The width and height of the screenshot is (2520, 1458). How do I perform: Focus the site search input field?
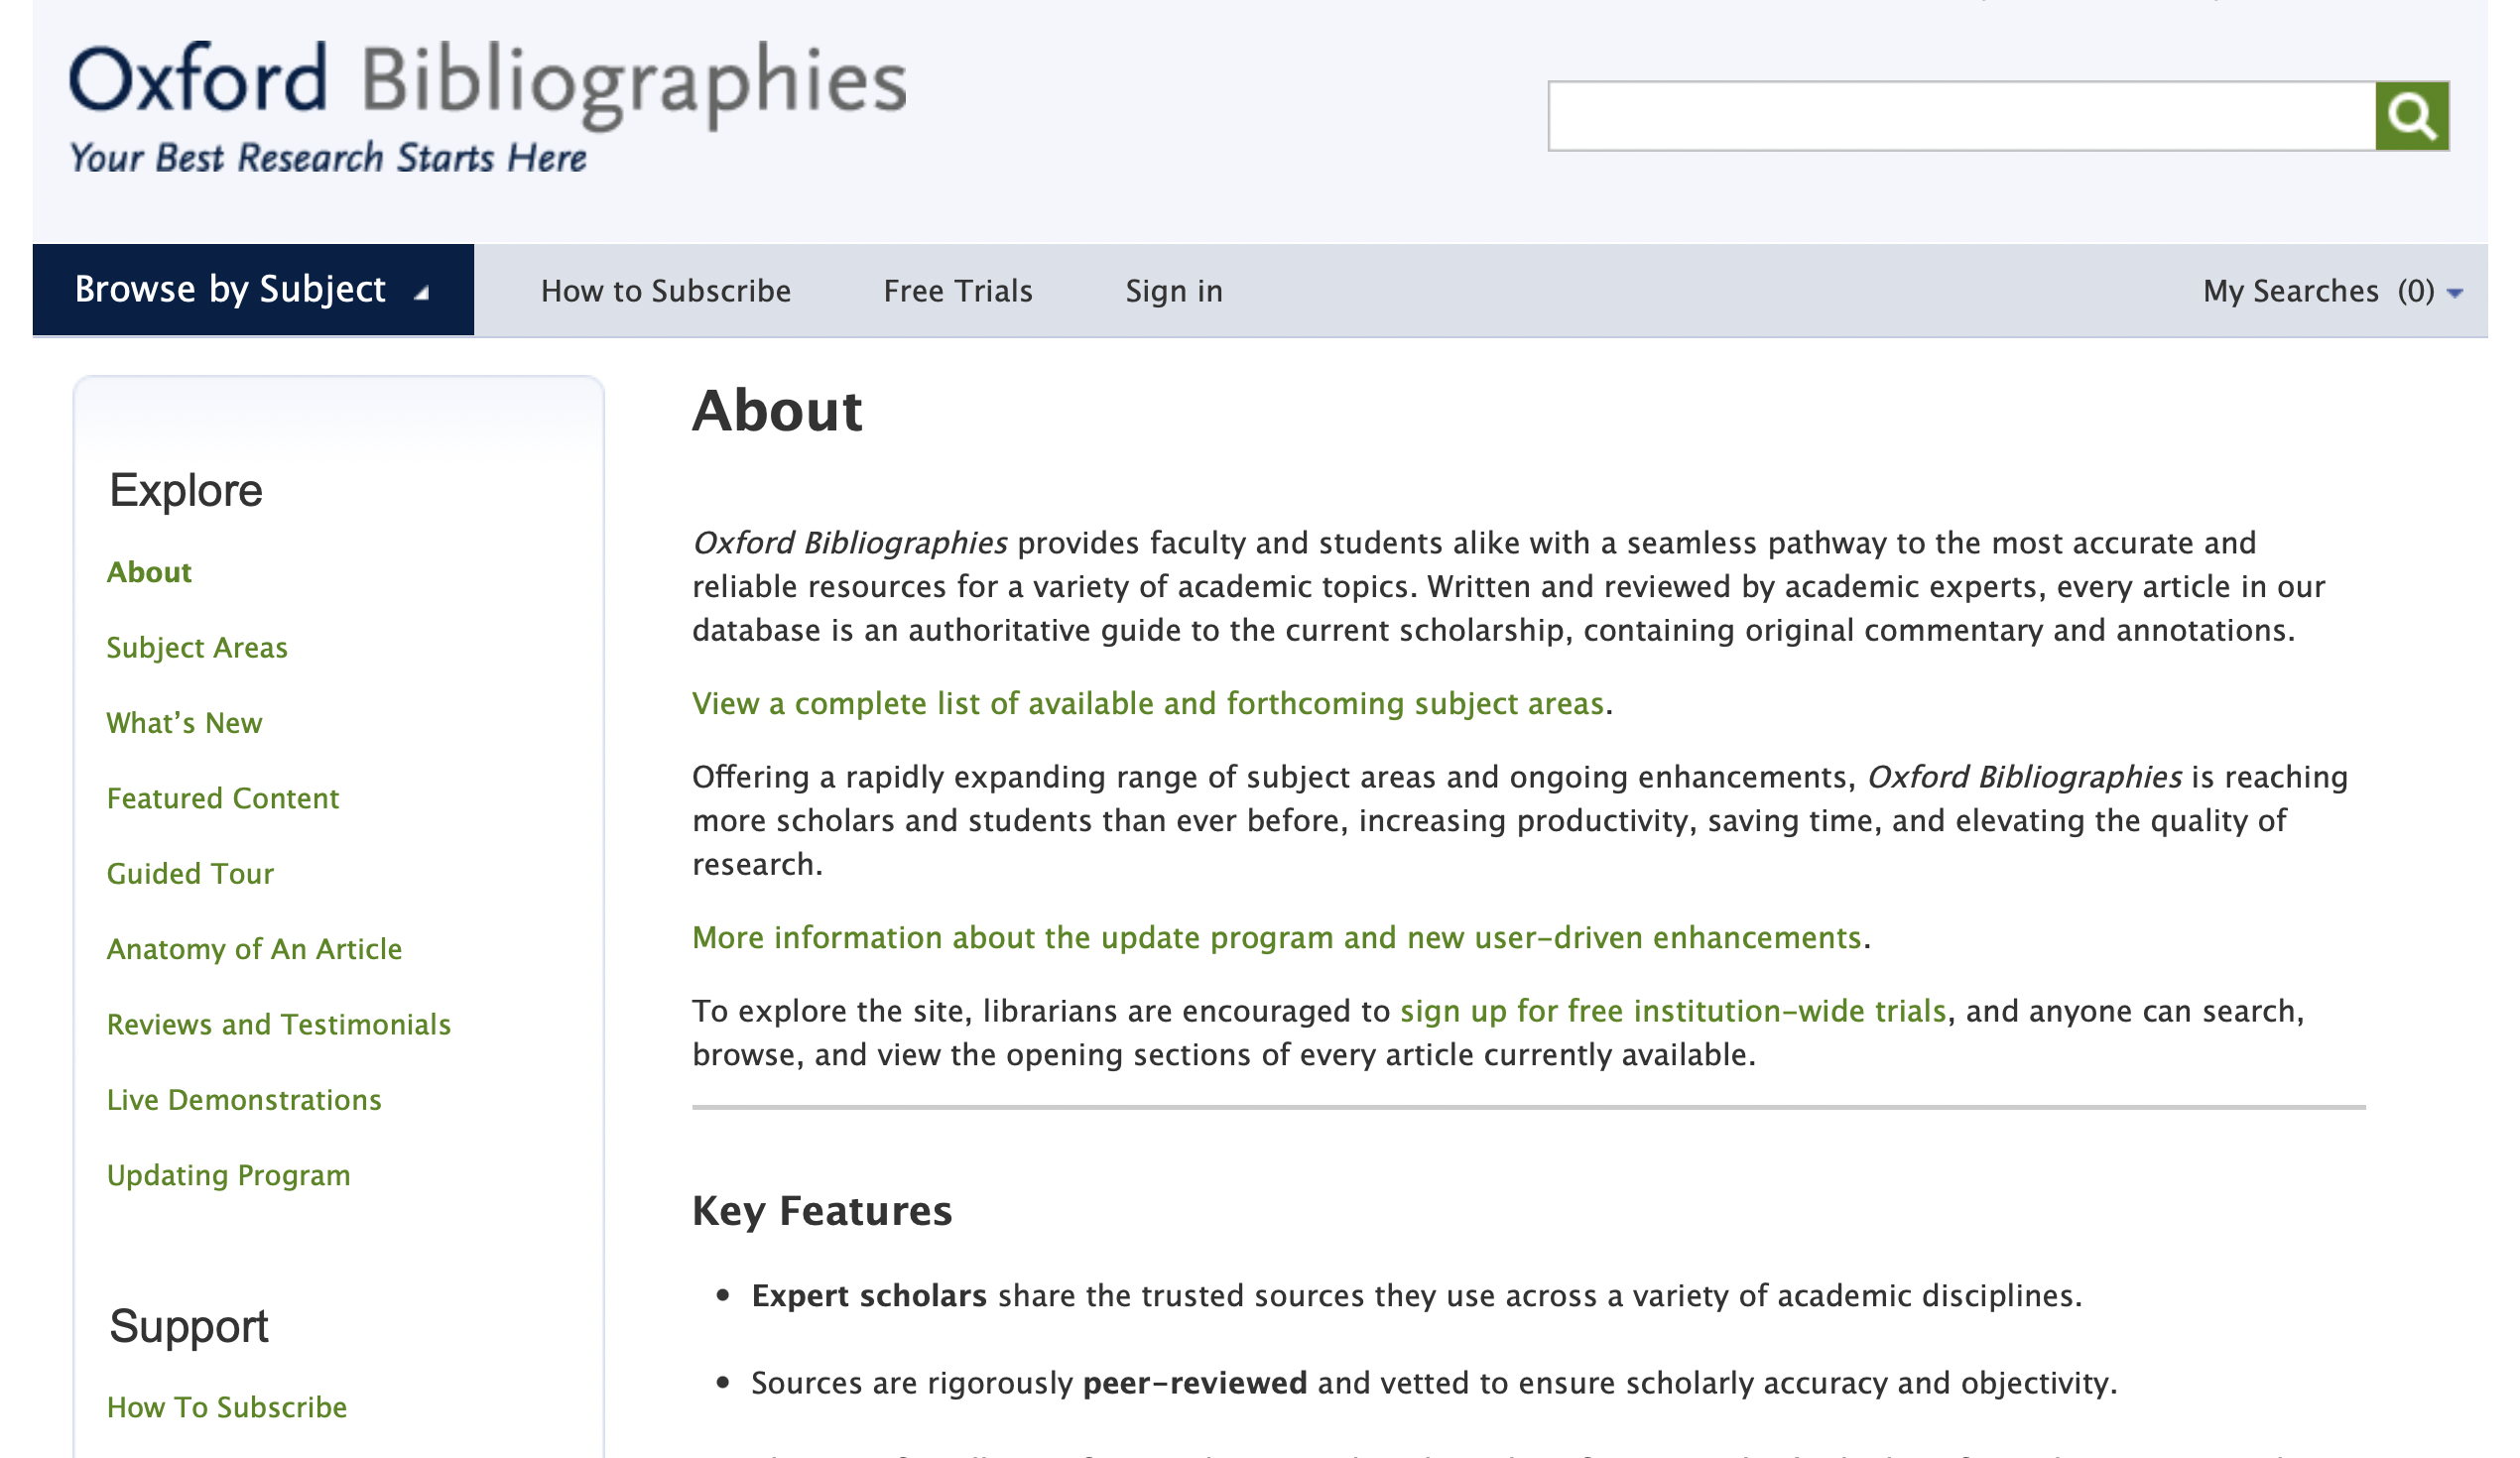click(x=1962, y=116)
